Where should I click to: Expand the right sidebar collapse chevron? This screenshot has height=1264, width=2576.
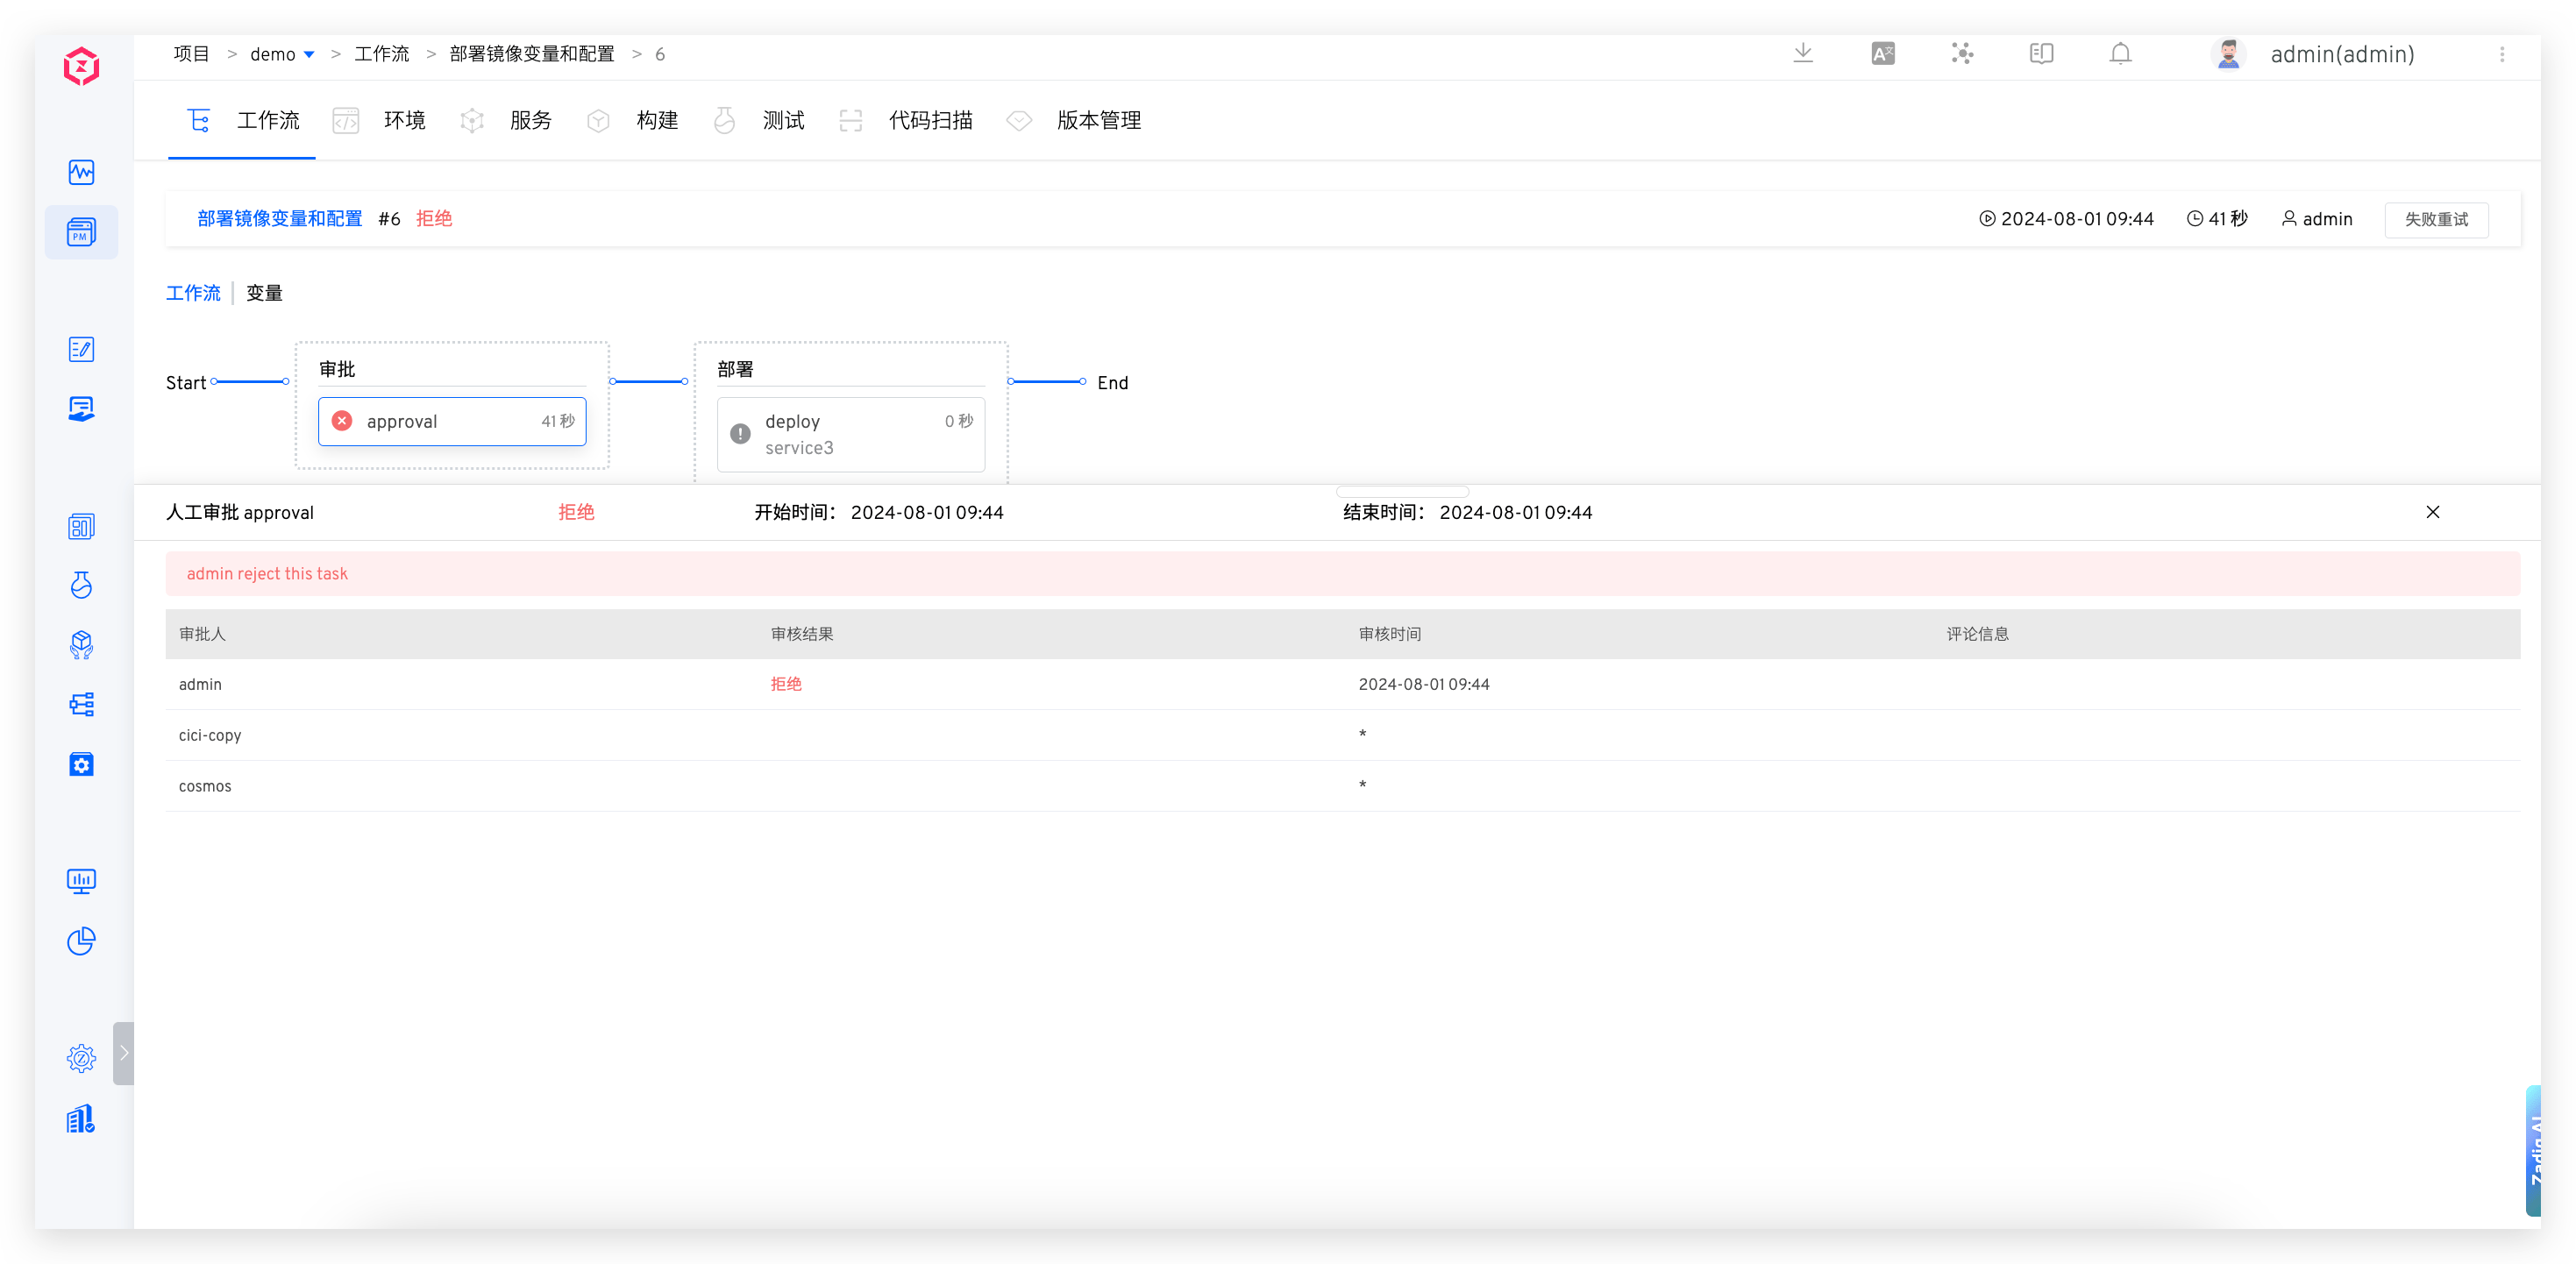pos(124,1052)
